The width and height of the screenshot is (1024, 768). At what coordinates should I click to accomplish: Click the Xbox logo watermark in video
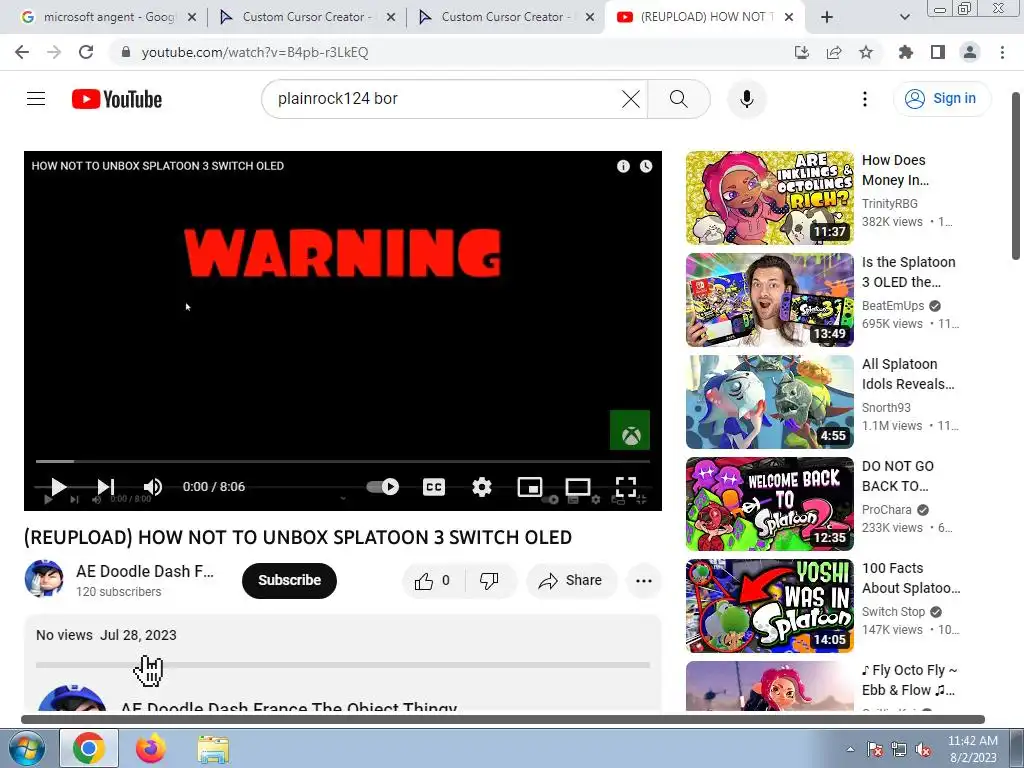pyautogui.click(x=630, y=430)
